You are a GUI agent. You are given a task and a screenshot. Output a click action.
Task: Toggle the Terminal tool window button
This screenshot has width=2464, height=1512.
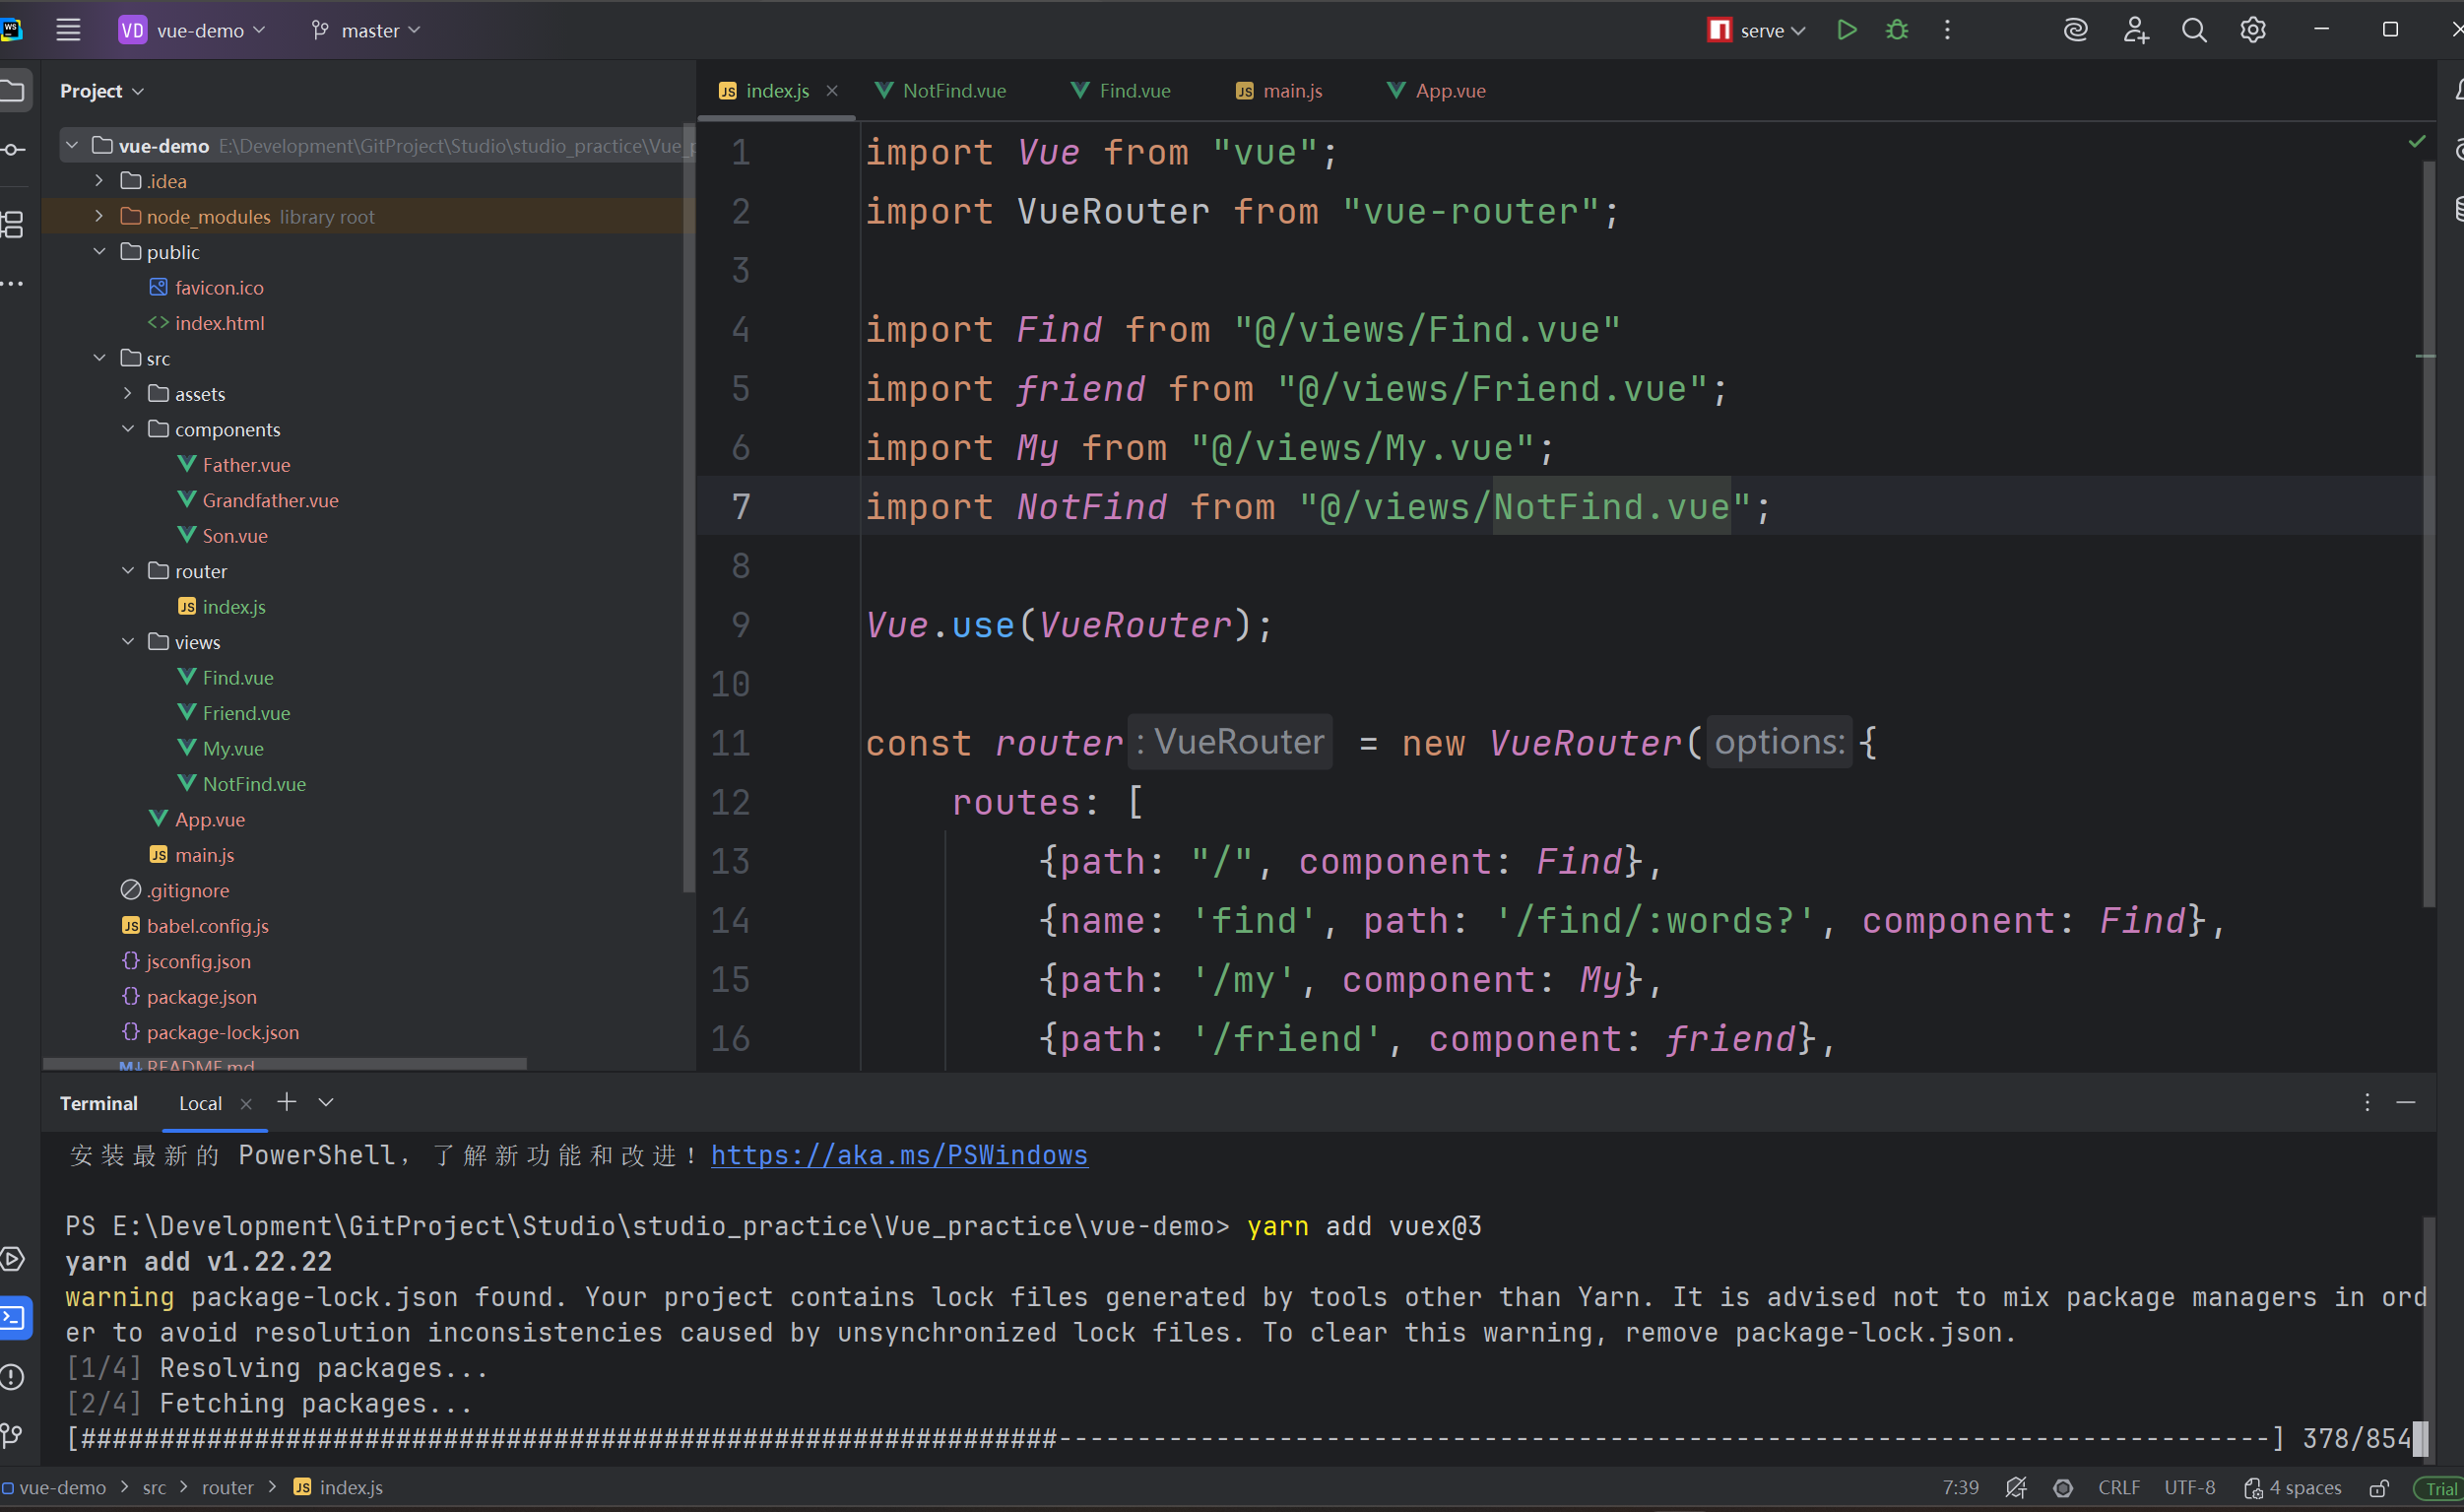point(14,1317)
